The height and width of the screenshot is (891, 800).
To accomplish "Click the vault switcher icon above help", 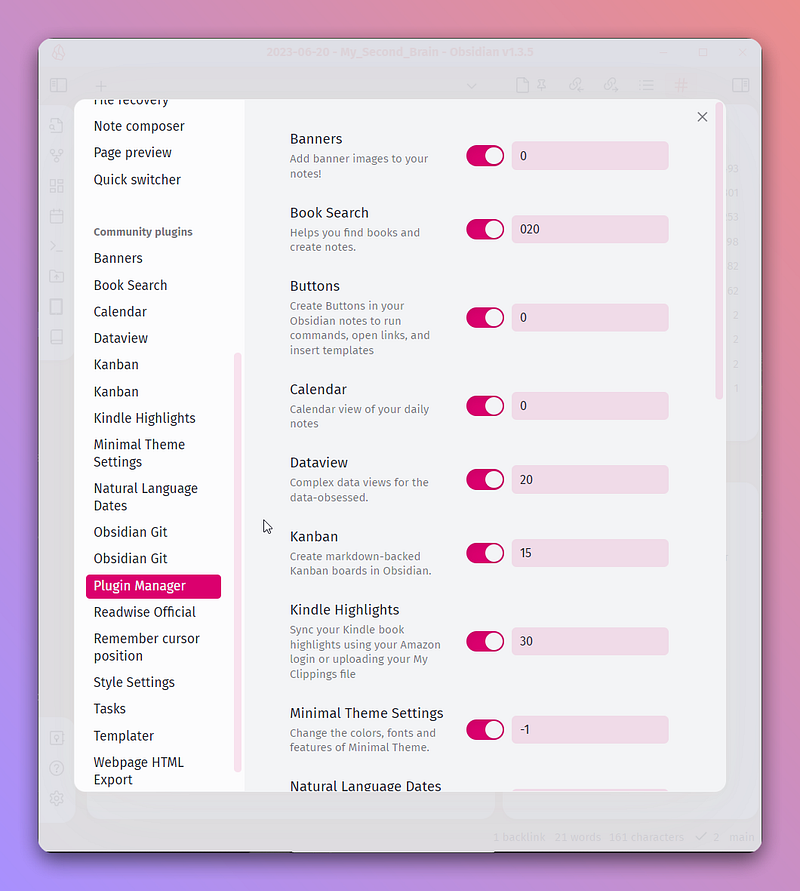I will pos(56,738).
